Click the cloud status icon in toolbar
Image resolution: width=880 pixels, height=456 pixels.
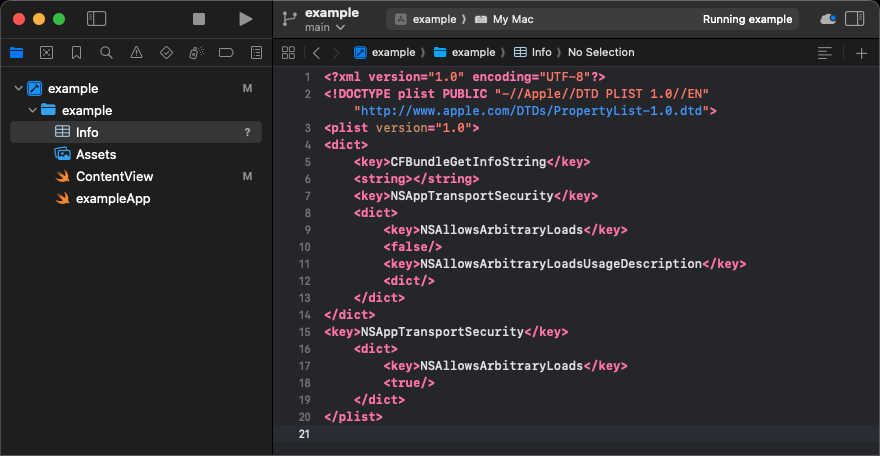[827, 19]
